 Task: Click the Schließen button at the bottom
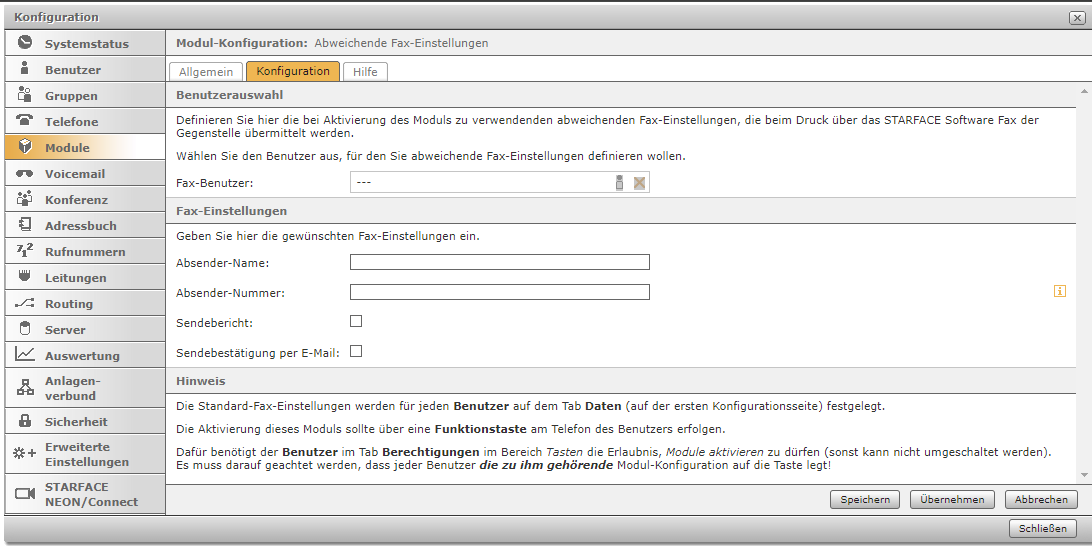point(1043,529)
